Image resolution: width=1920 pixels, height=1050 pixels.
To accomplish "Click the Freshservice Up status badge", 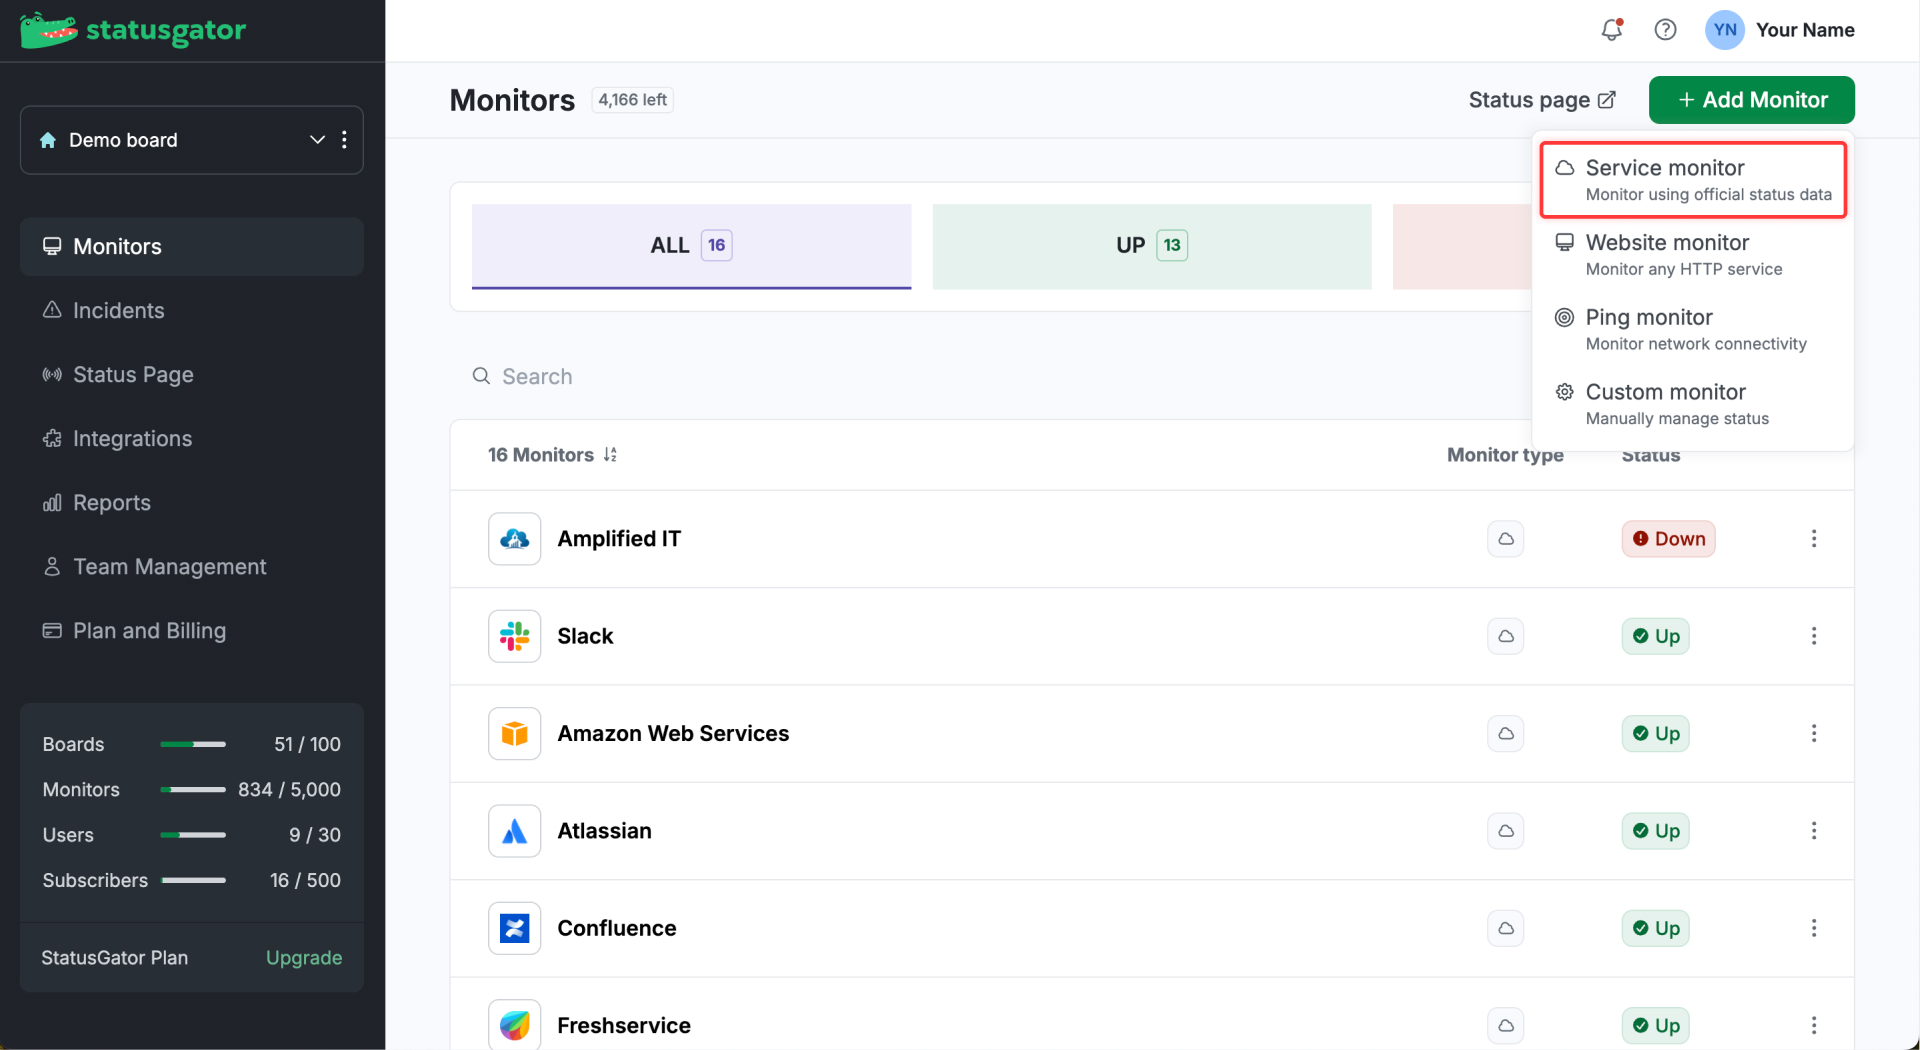I will (1655, 1025).
